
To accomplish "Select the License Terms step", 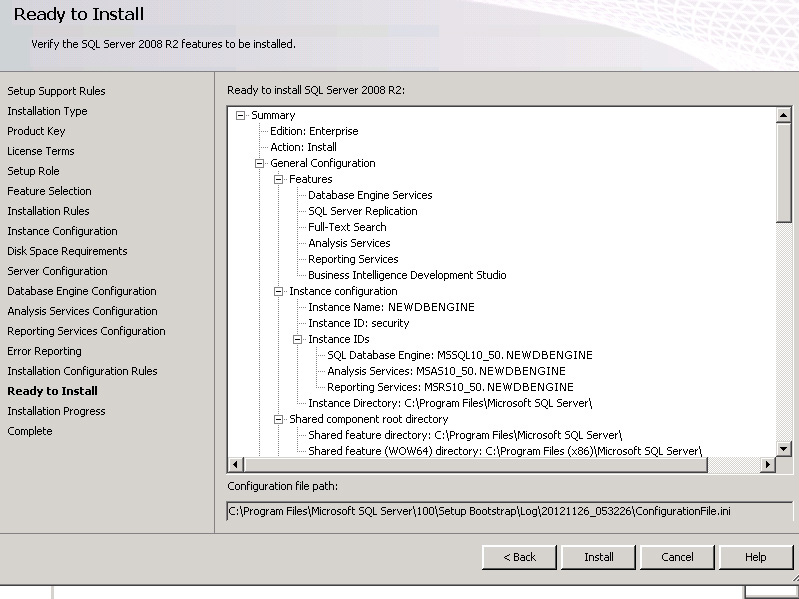I will [41, 151].
